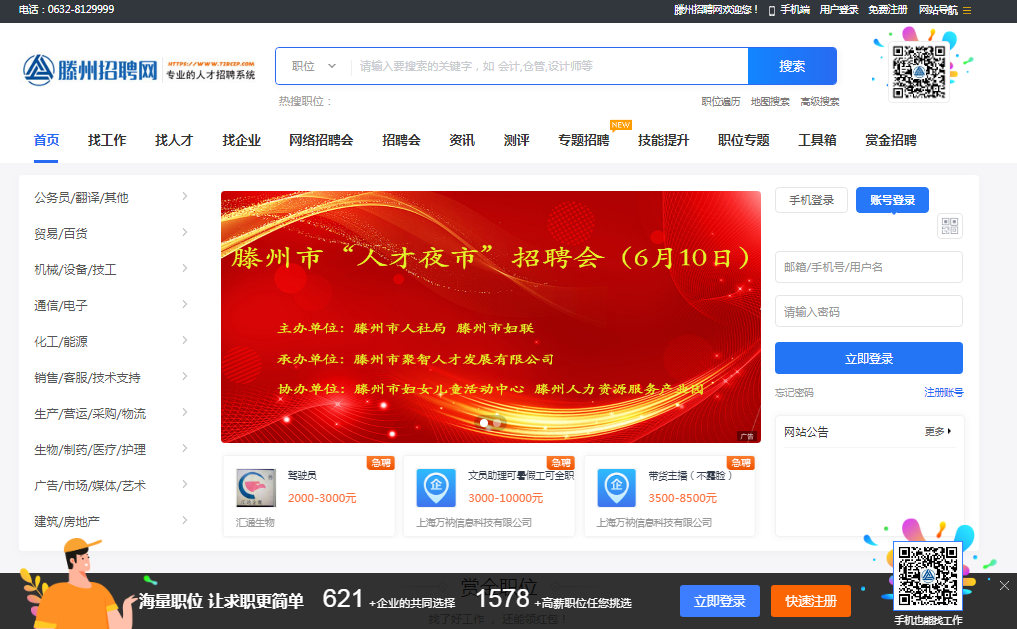This screenshot has height=629, width=1017.
Task: Open the 找工作 navigation tab
Action: [107, 140]
